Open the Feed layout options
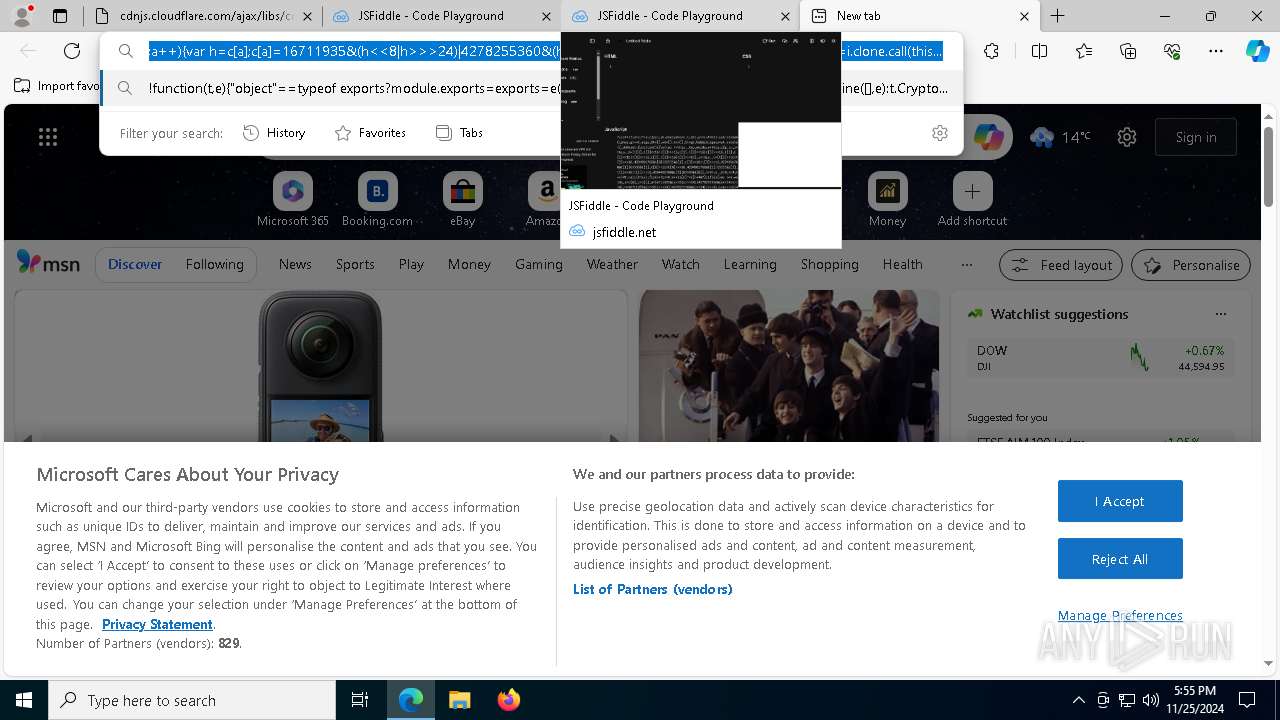 pyautogui.click(x=1061, y=265)
